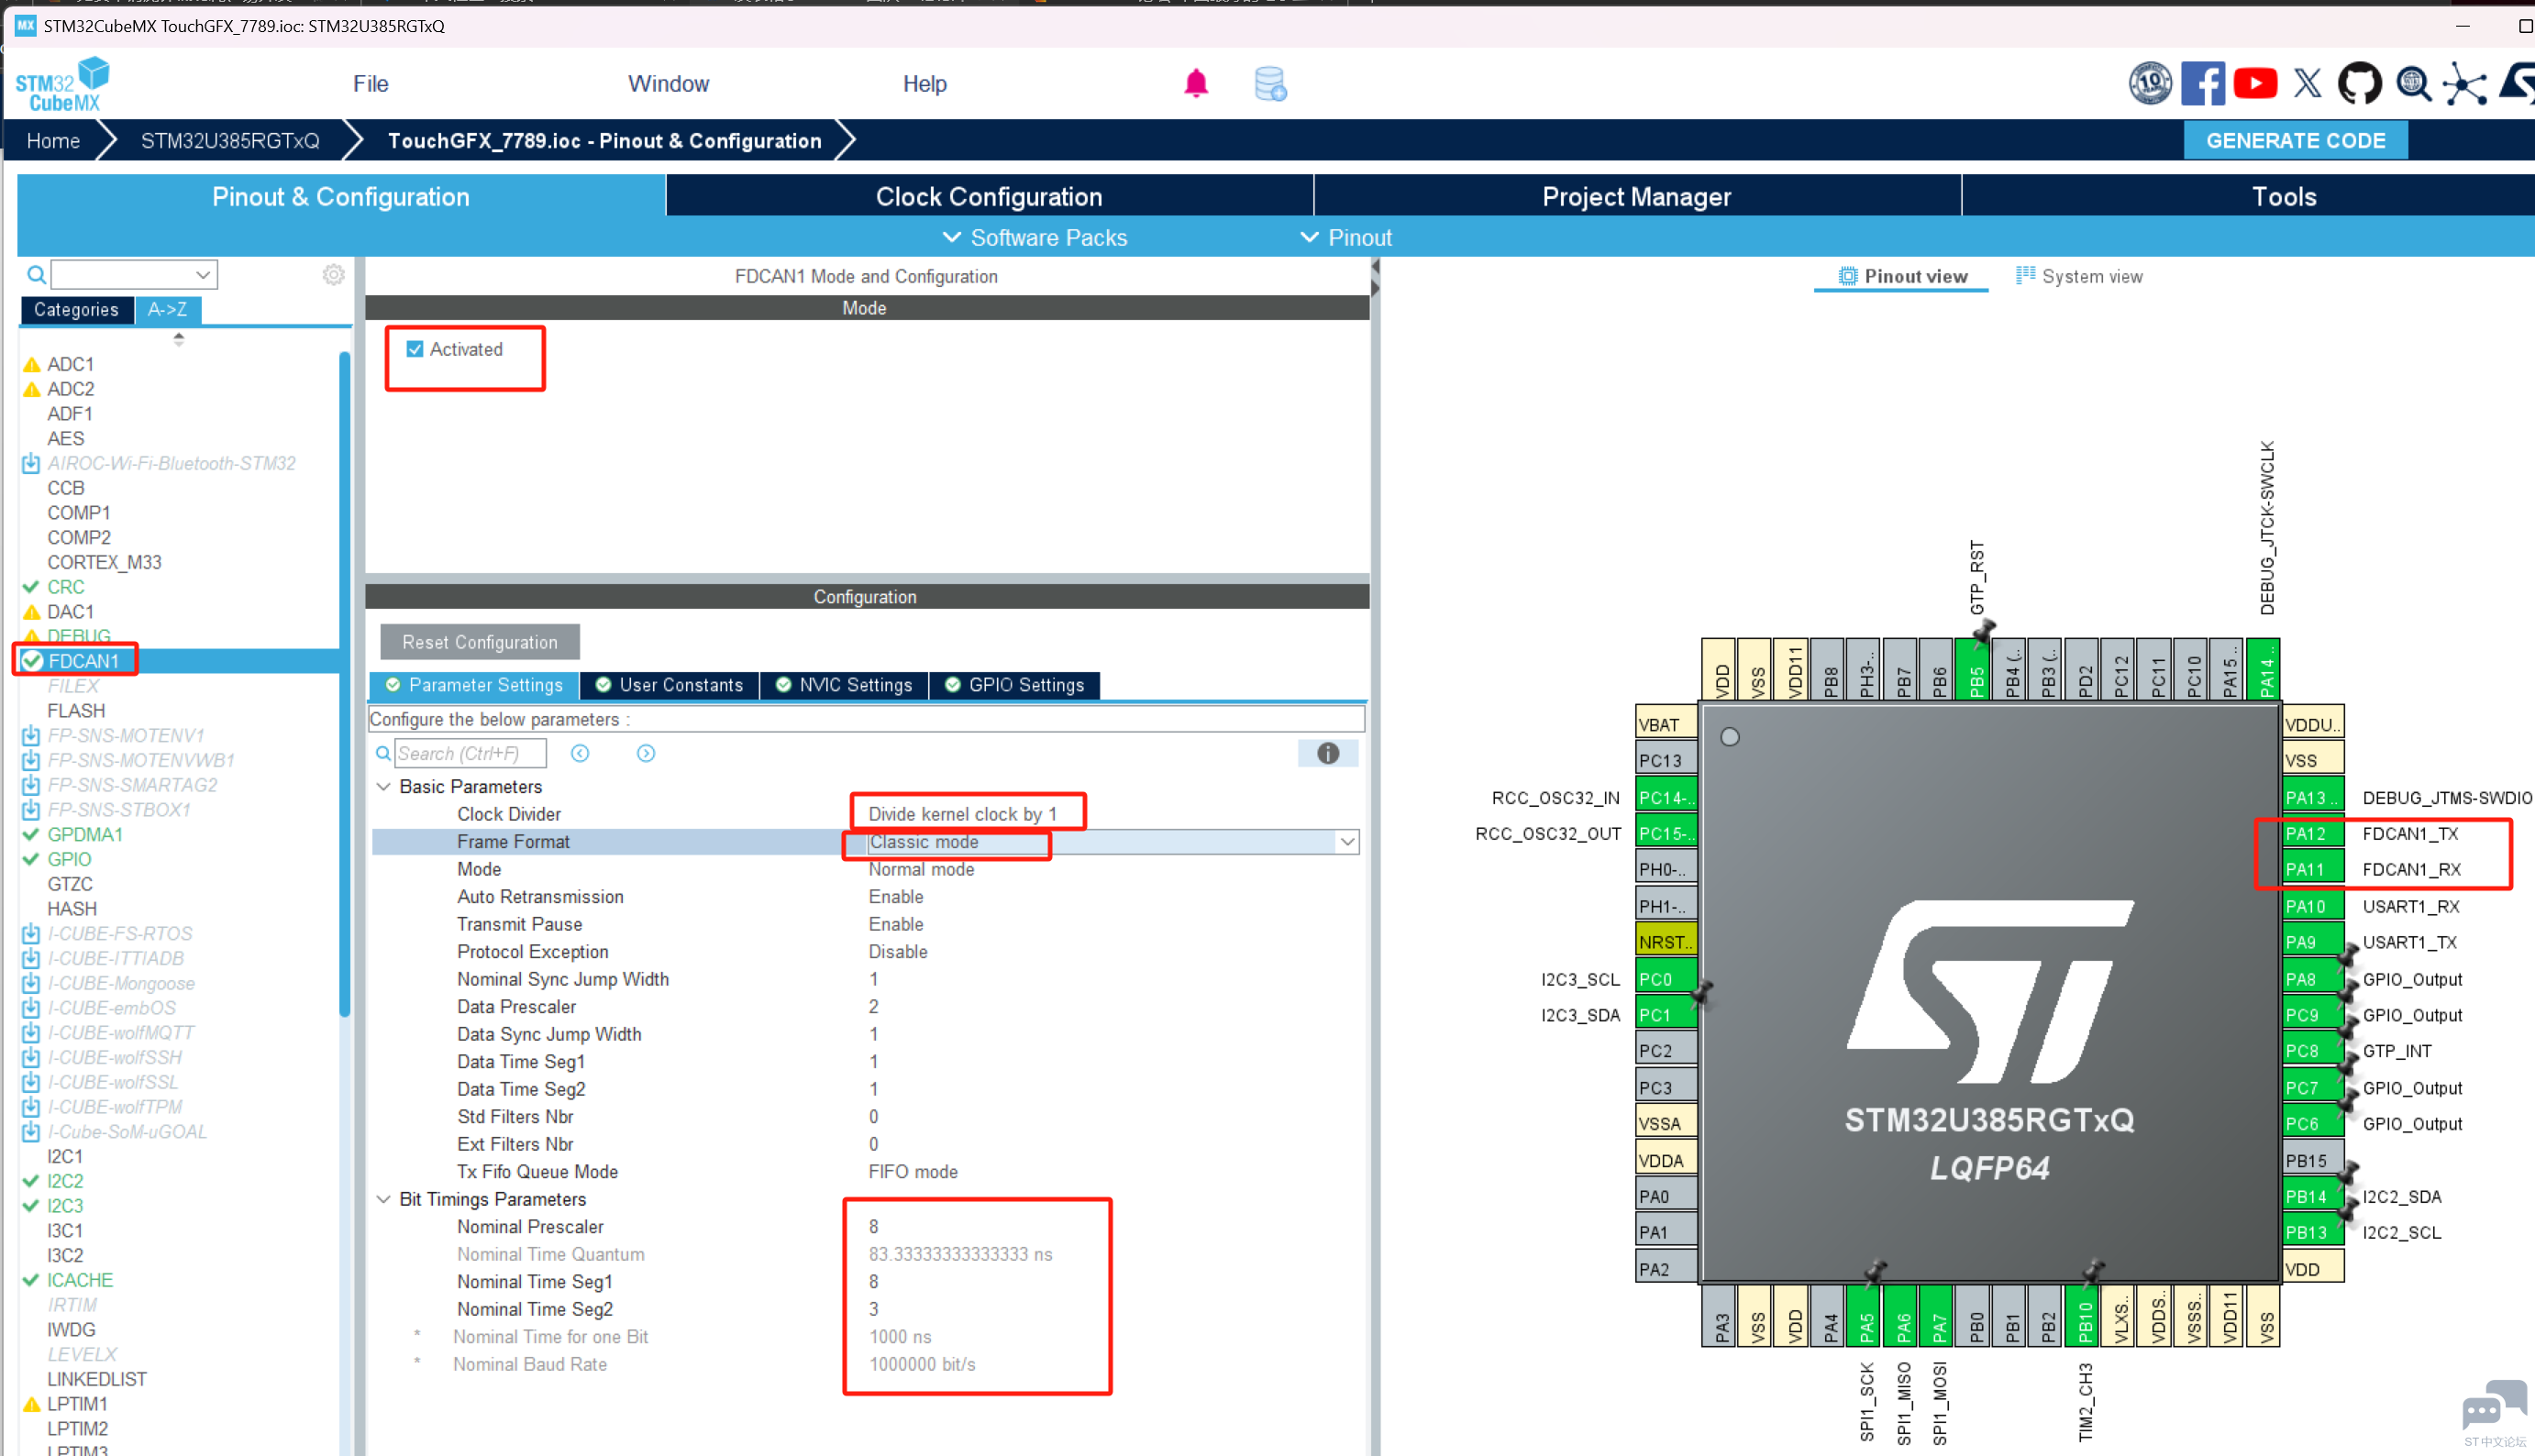Switch to the Clock Configuration tab
Viewport: 2535px width, 1456px height.
click(989, 196)
